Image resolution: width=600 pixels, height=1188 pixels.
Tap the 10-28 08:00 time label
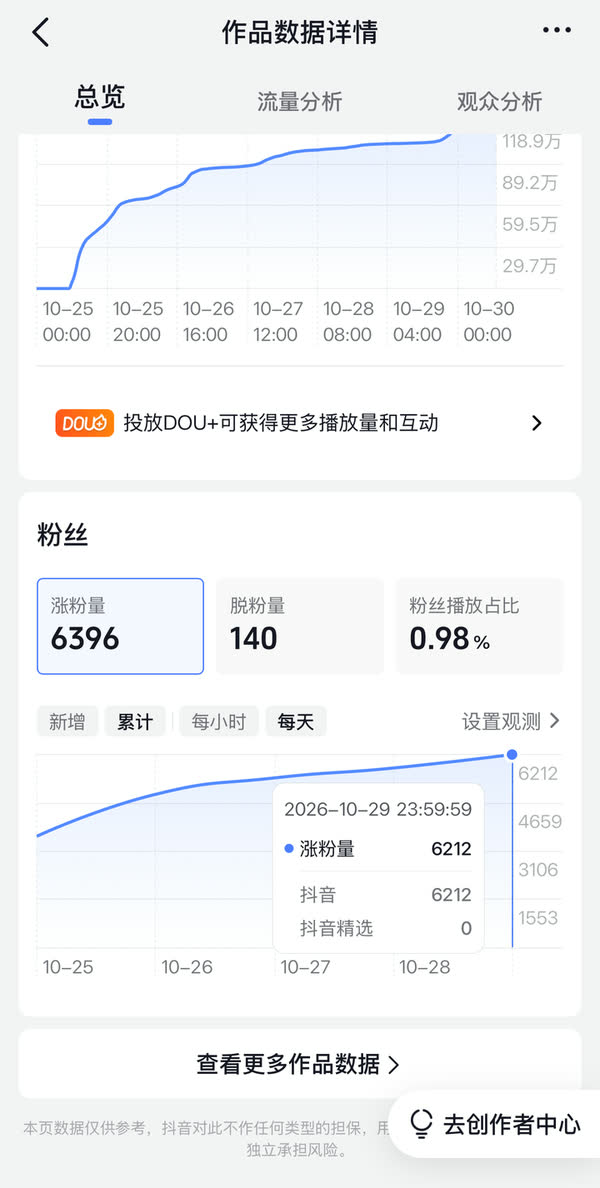pyautogui.click(x=348, y=321)
